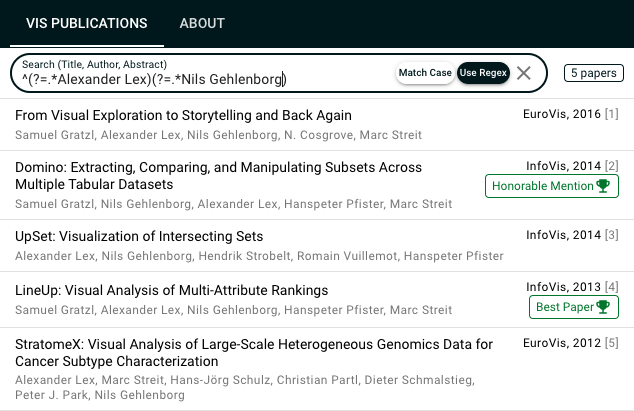Click the [4] reference number

pos(612,287)
